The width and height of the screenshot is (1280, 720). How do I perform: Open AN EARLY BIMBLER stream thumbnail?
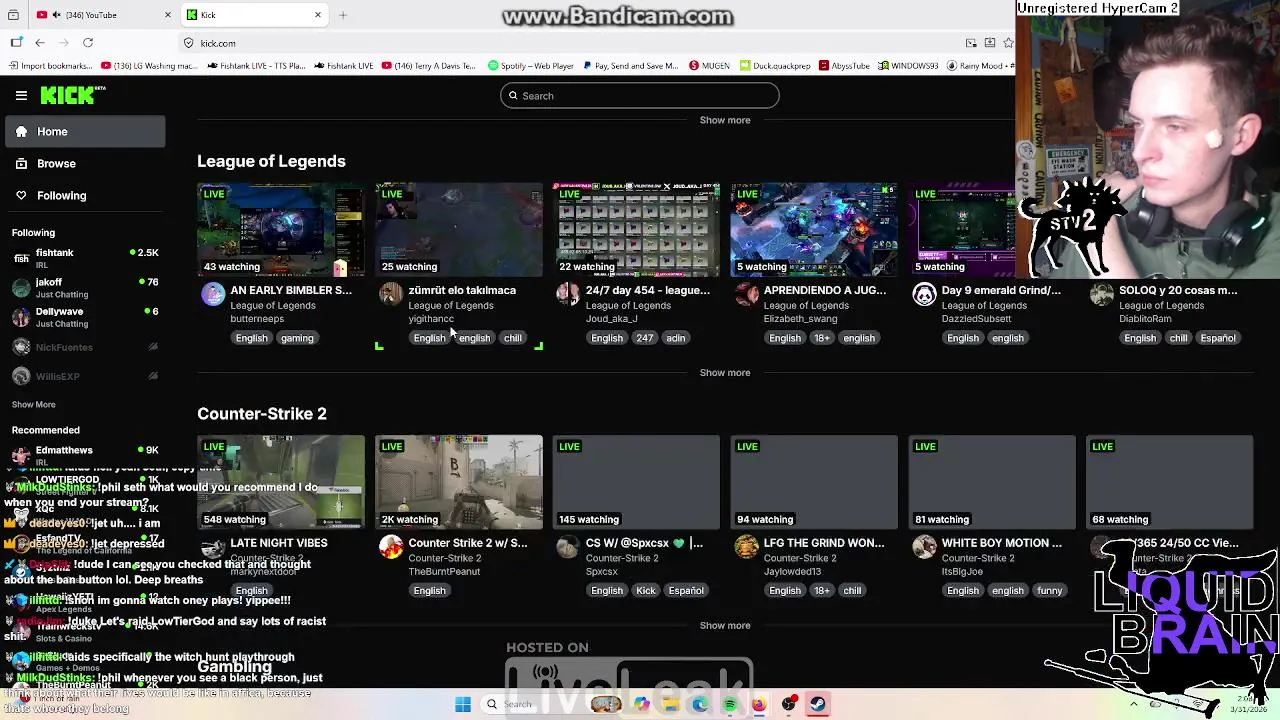click(281, 229)
